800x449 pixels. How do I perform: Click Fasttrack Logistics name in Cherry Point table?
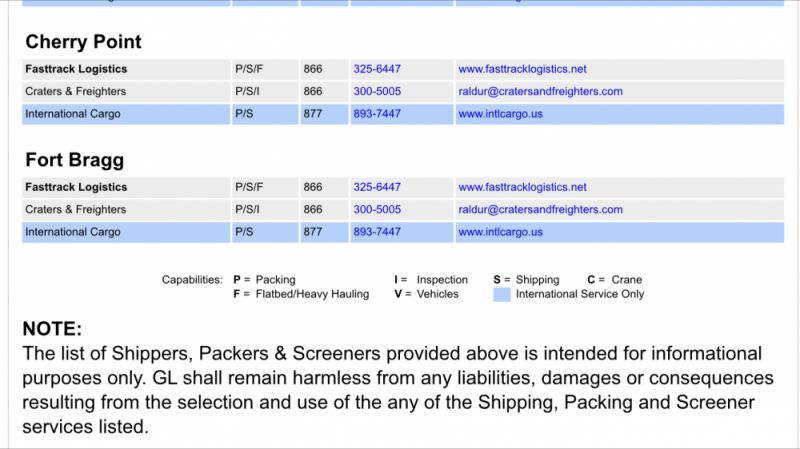point(76,69)
